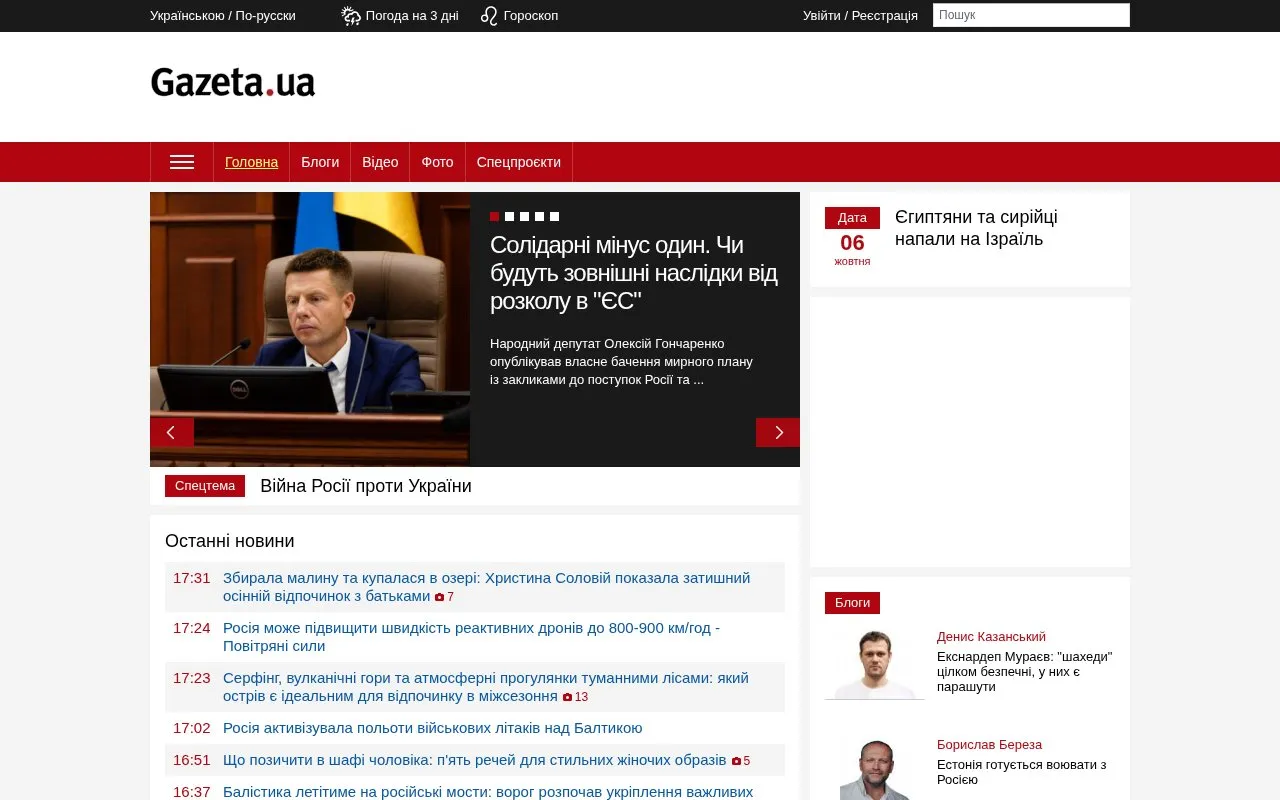This screenshot has width=1280, height=800.
Task: Switch language to Українською
Action: (187, 15)
